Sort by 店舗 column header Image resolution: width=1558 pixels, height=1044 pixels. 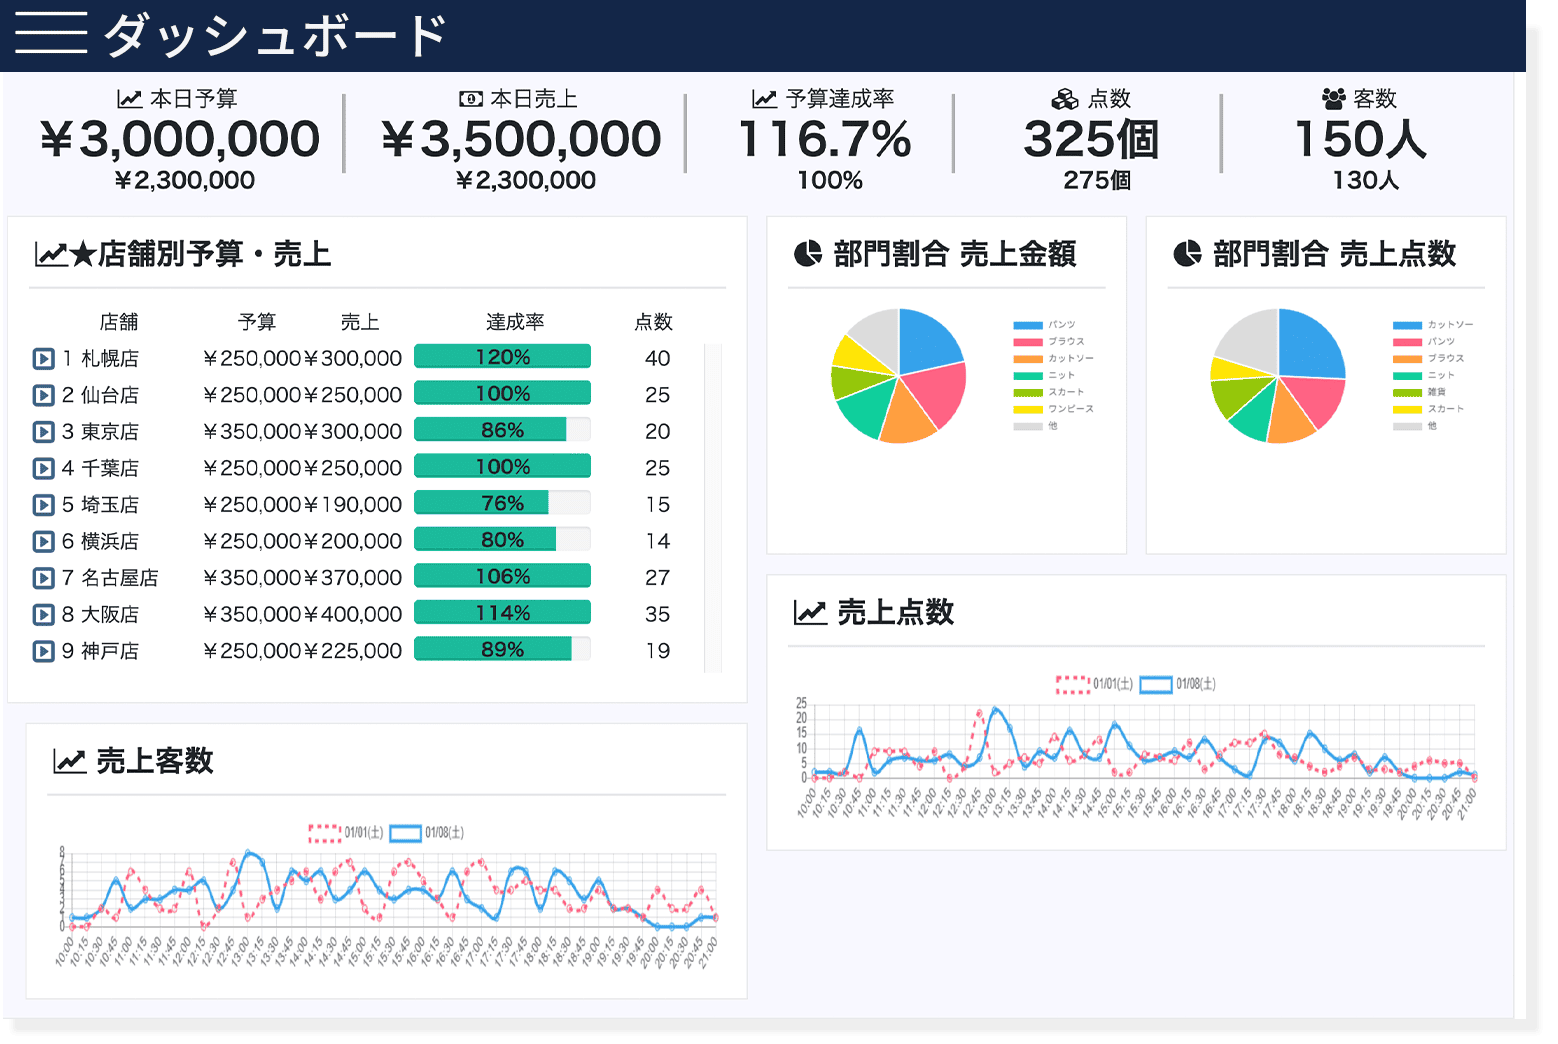pos(119,322)
